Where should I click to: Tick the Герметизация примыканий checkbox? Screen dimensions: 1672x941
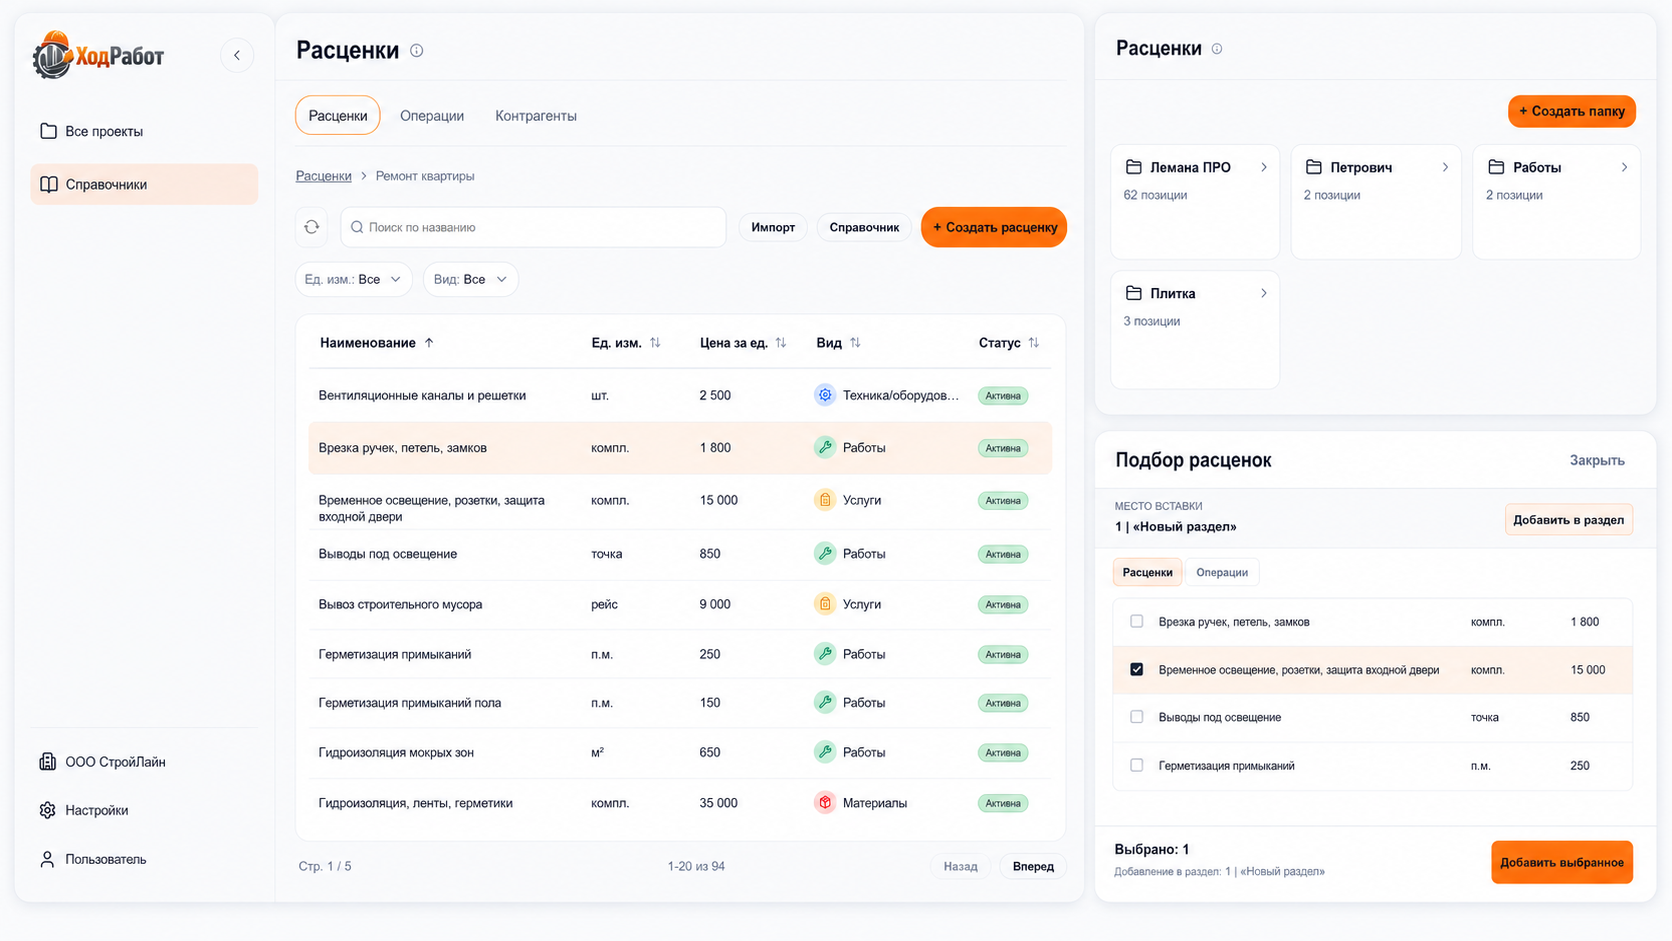(x=1137, y=765)
